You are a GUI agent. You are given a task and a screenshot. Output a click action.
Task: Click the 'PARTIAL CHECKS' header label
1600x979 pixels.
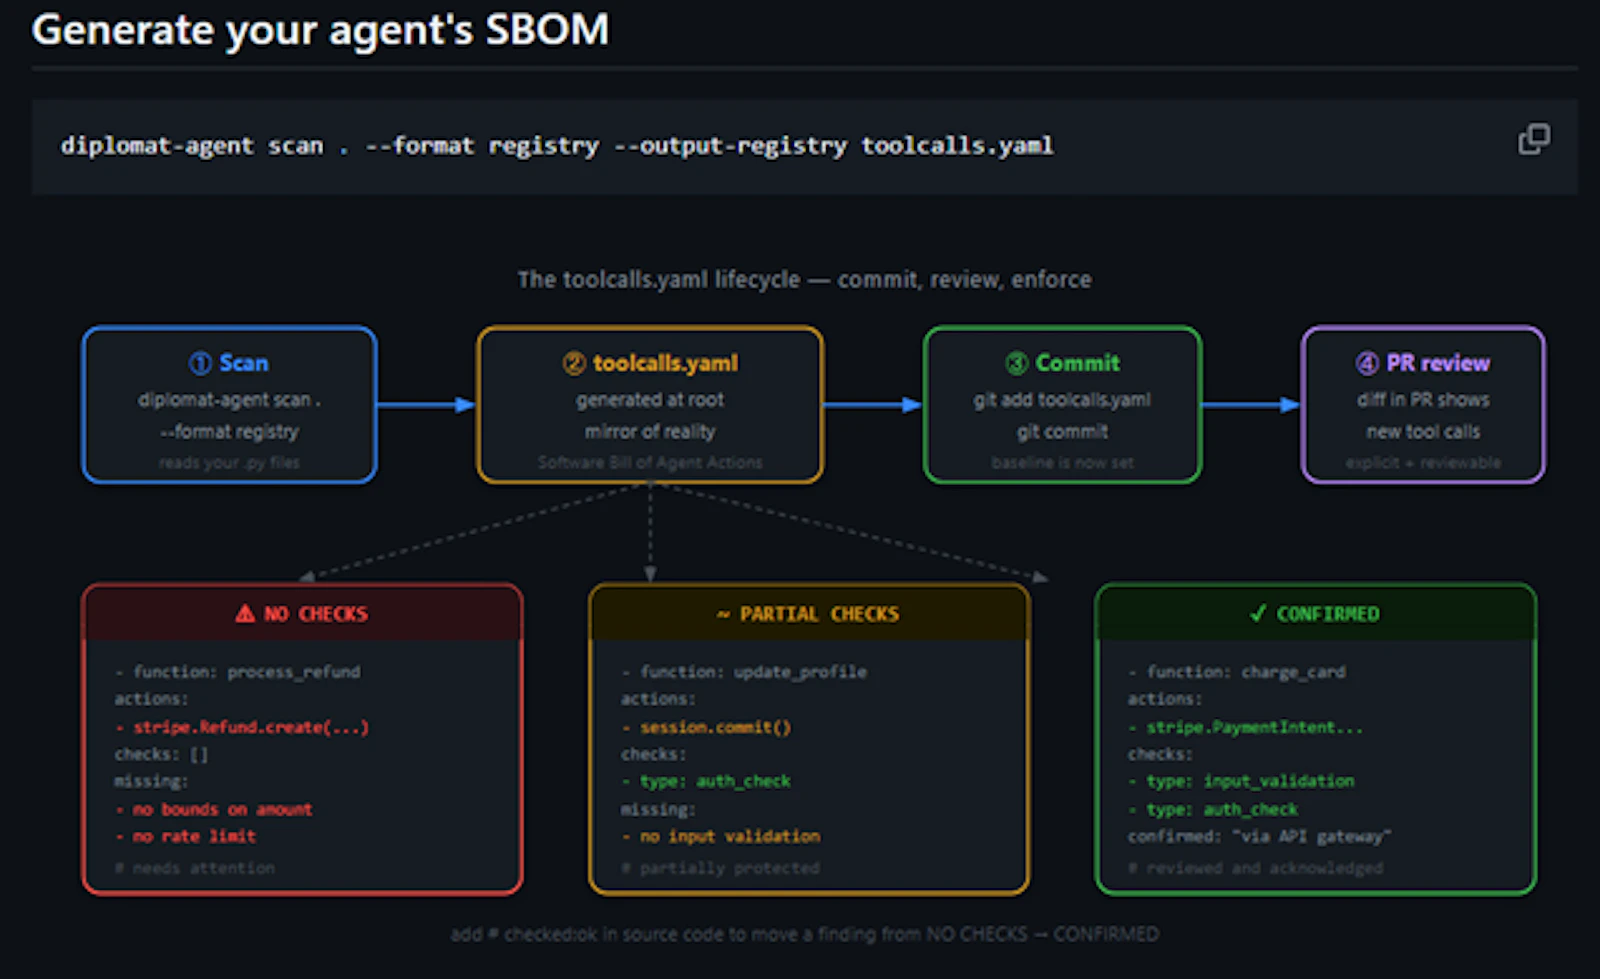(x=819, y=614)
